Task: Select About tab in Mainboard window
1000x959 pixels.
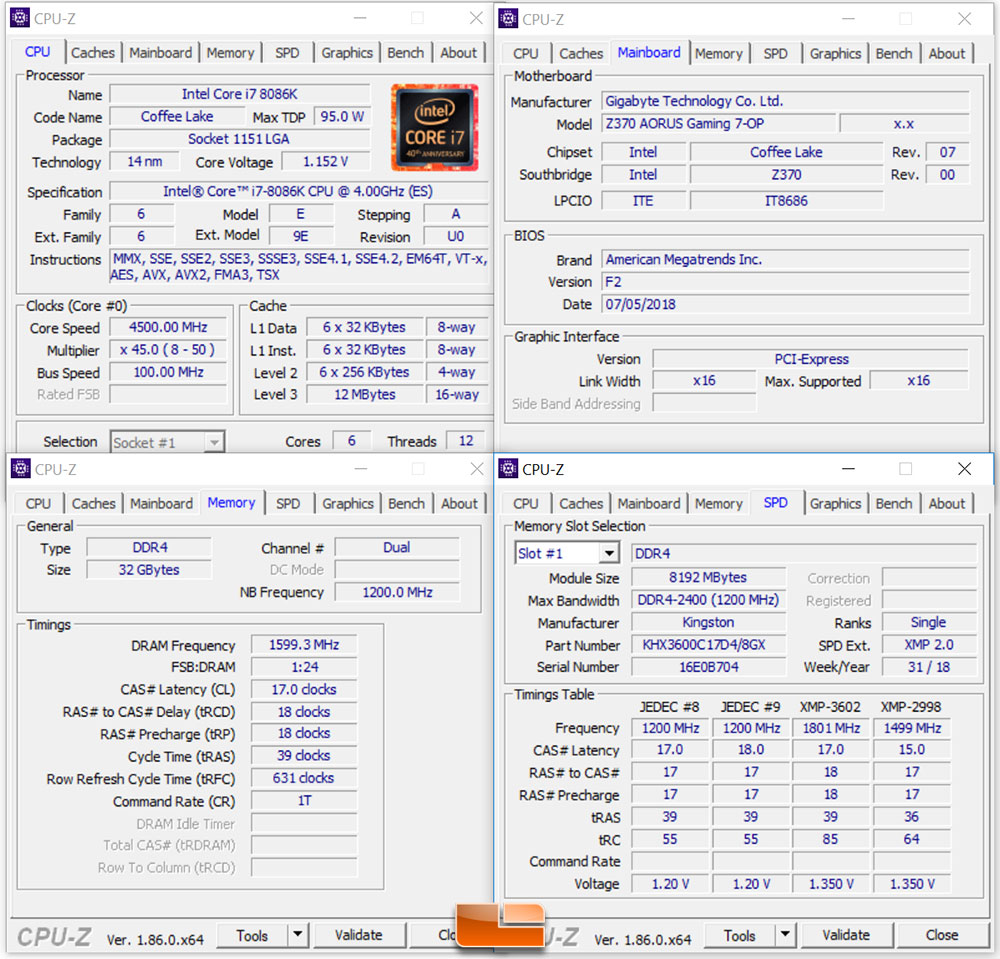Action: tap(946, 54)
